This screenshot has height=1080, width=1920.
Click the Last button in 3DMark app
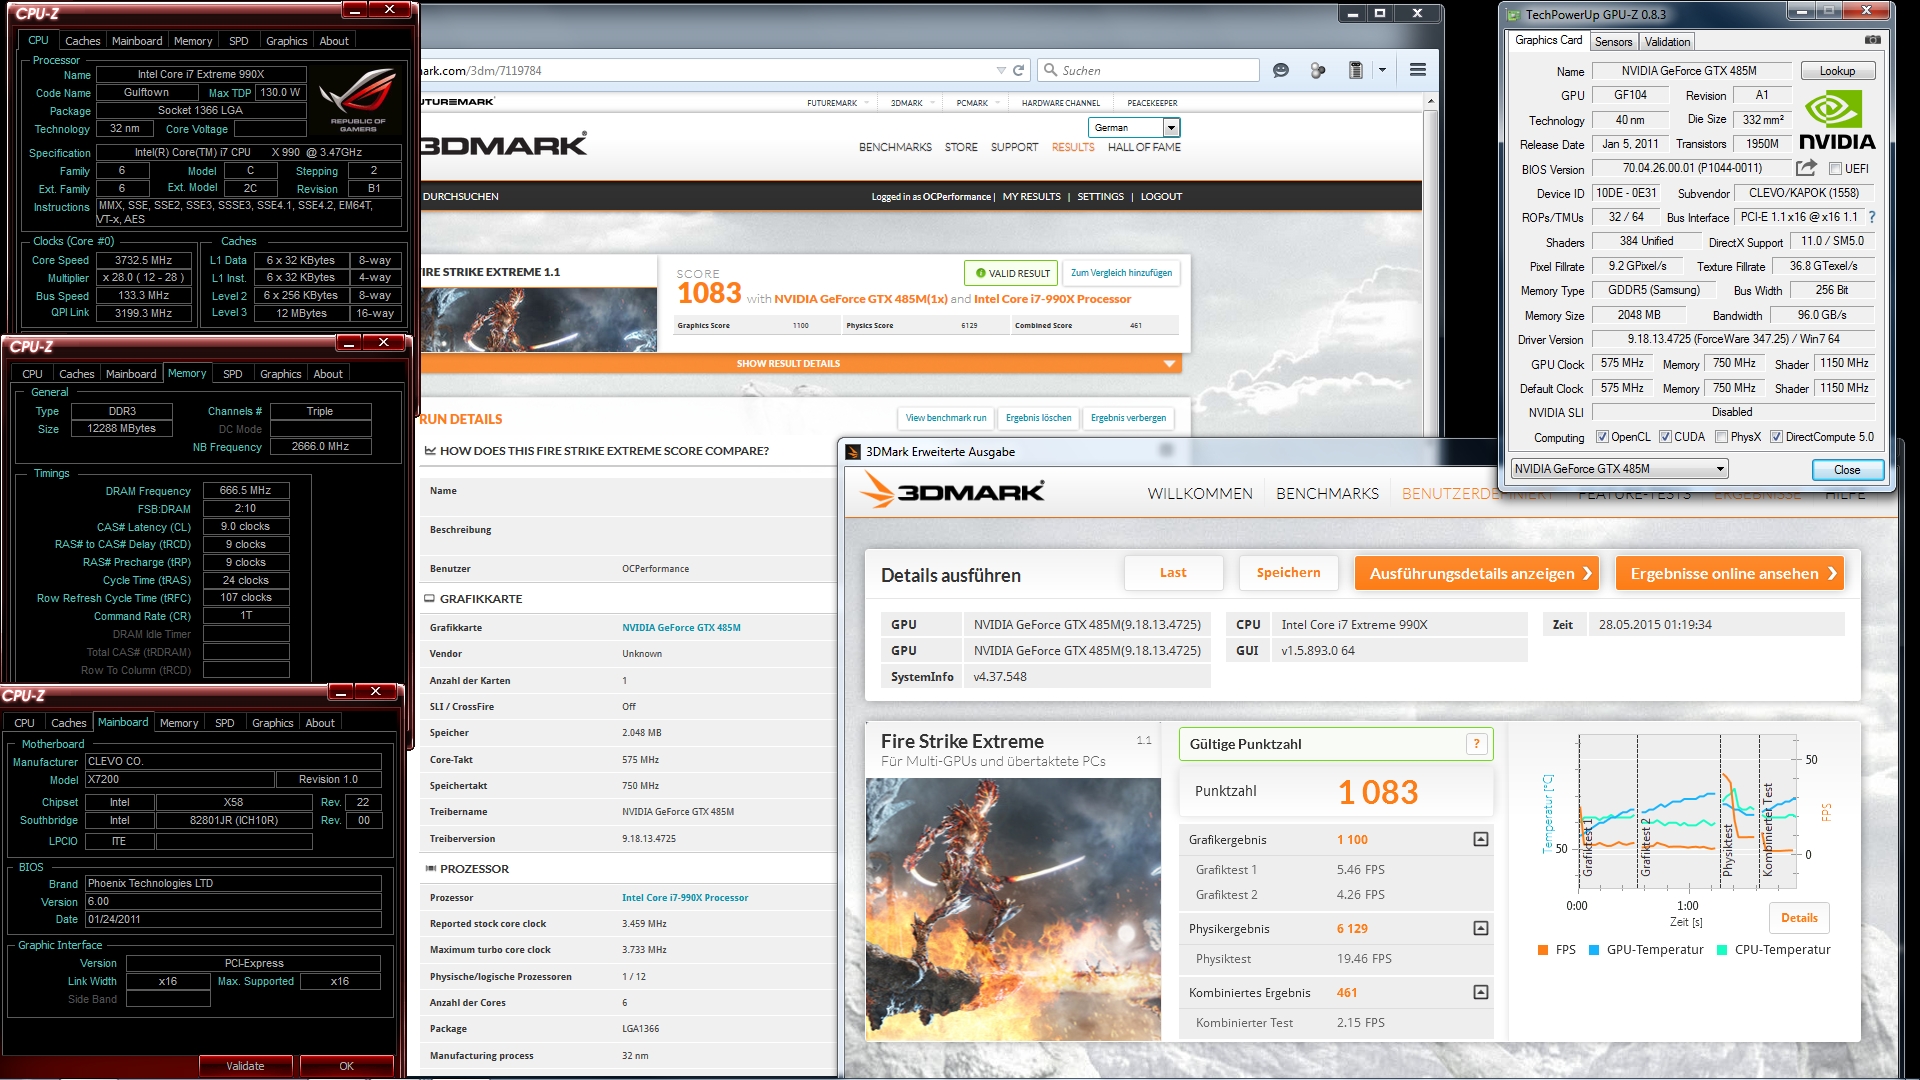tap(1173, 573)
